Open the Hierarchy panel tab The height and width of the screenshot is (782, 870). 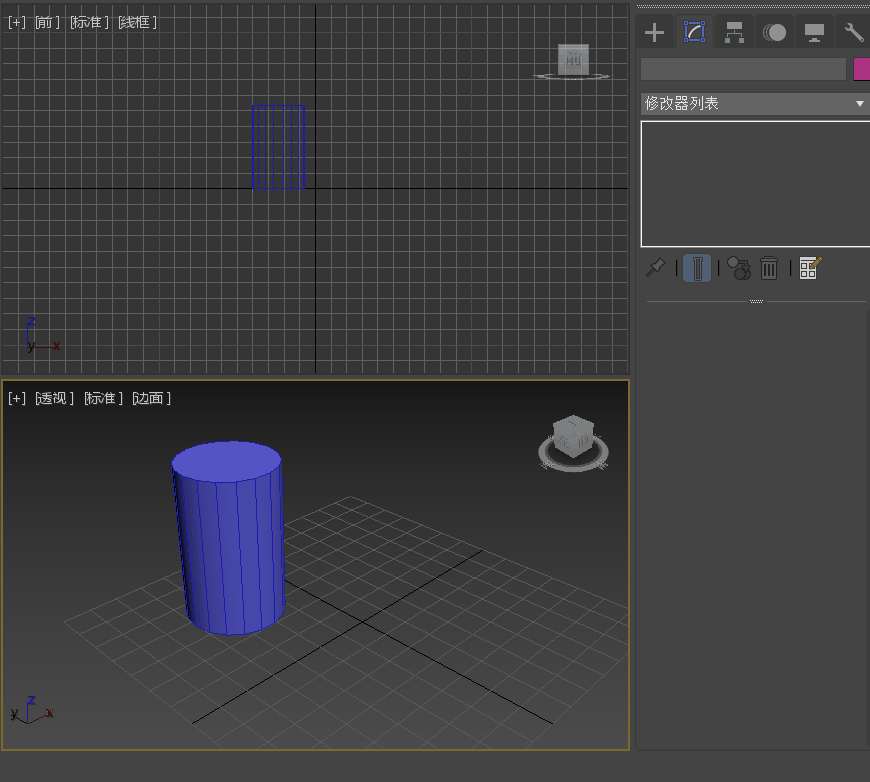pos(735,32)
